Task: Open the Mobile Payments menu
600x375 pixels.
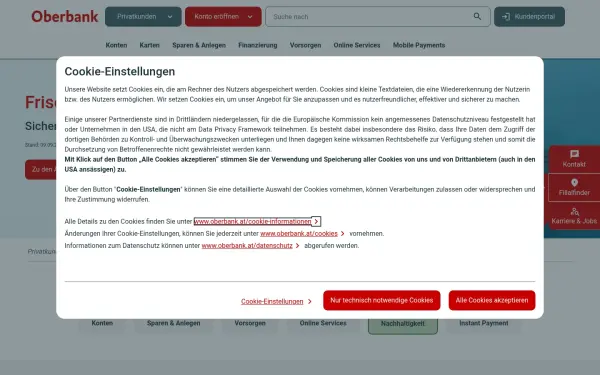Action: pyautogui.click(x=419, y=45)
